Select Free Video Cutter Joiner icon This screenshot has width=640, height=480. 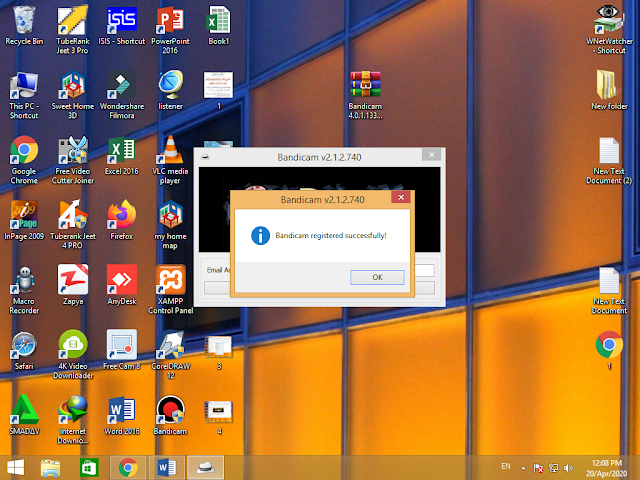coord(73,160)
